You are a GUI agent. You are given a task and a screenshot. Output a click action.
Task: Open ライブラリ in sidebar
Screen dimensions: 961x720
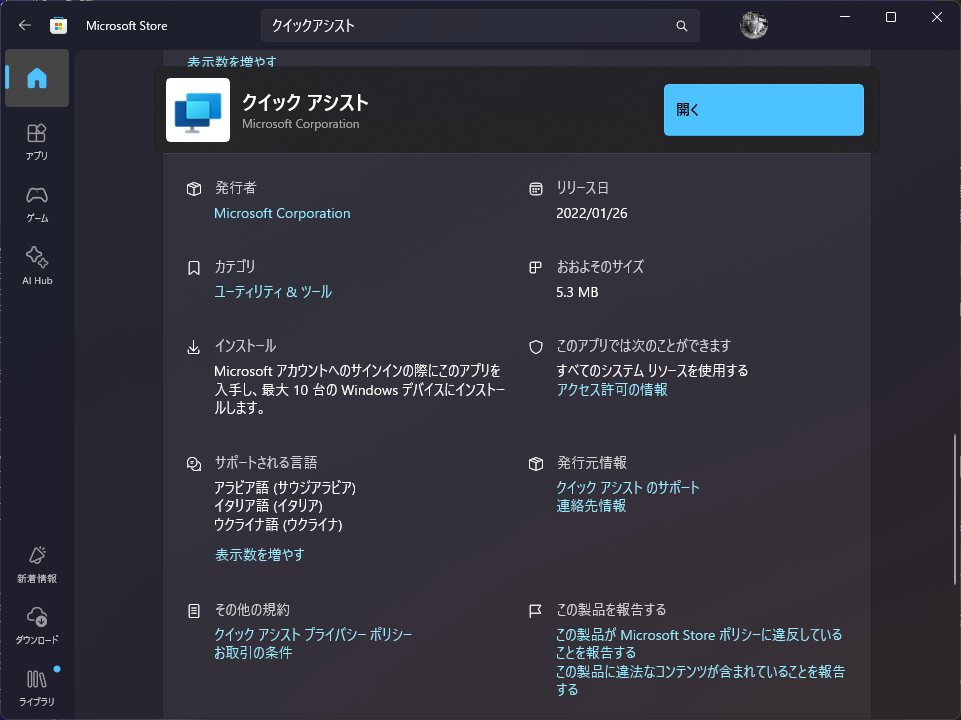37,688
